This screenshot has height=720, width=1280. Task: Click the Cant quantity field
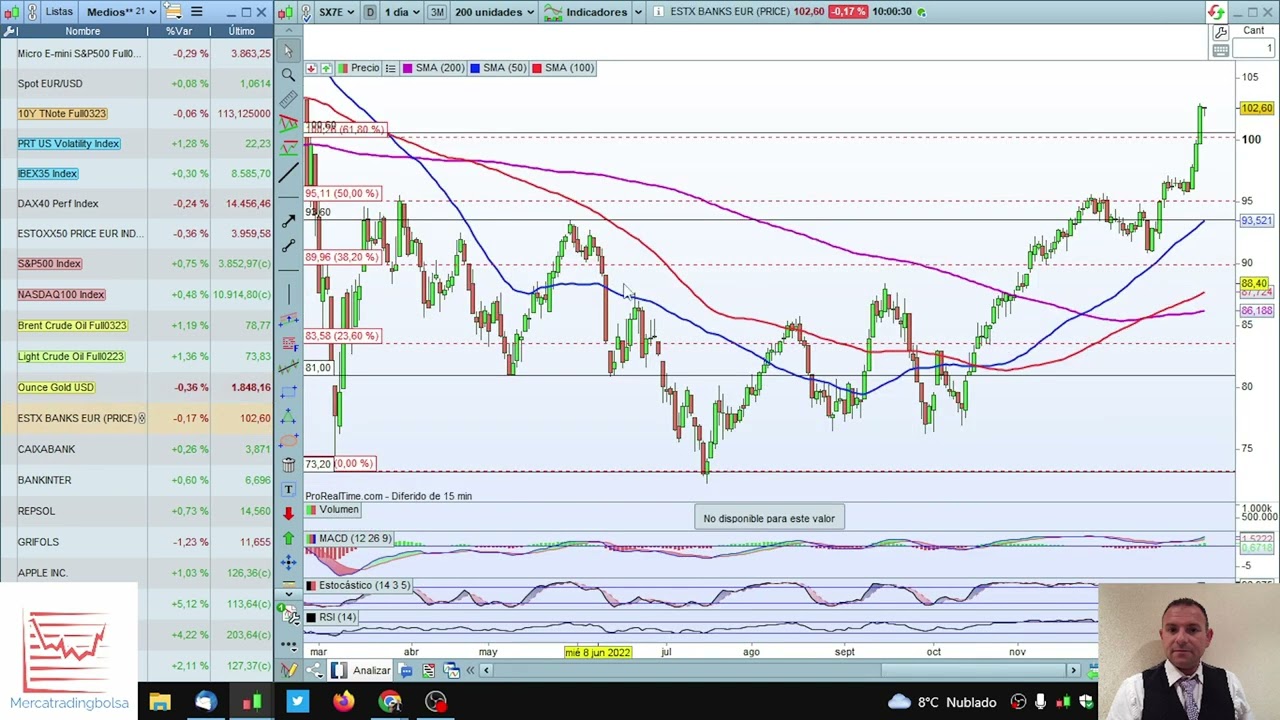tap(1254, 49)
